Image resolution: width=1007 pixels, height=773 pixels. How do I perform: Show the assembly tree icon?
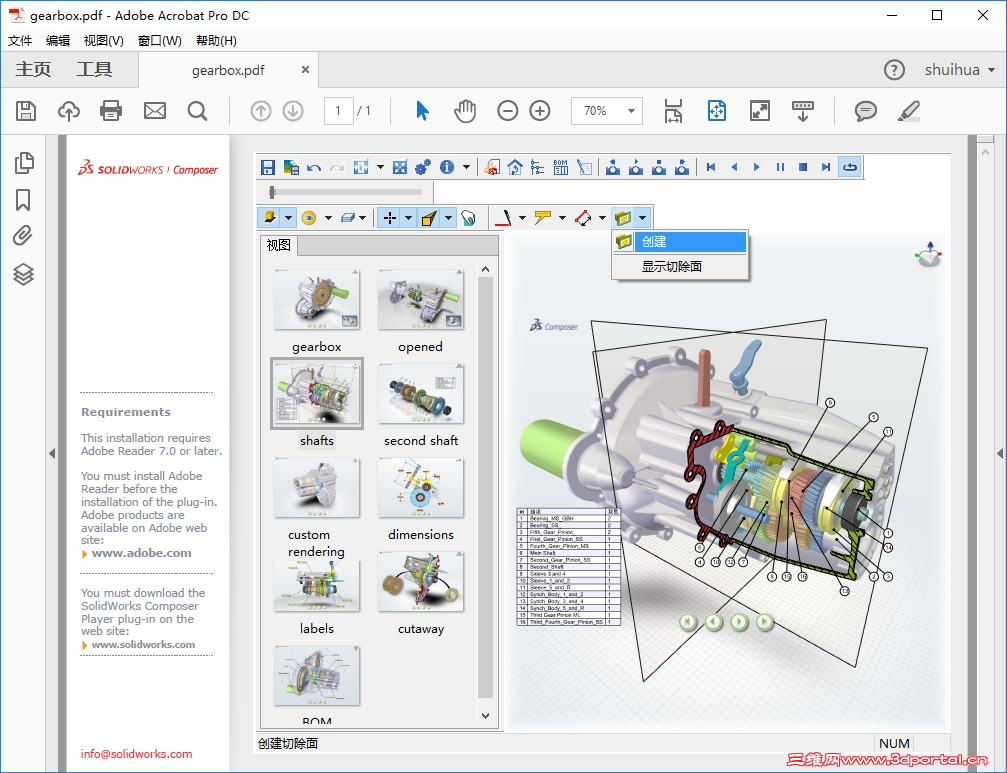(538, 168)
